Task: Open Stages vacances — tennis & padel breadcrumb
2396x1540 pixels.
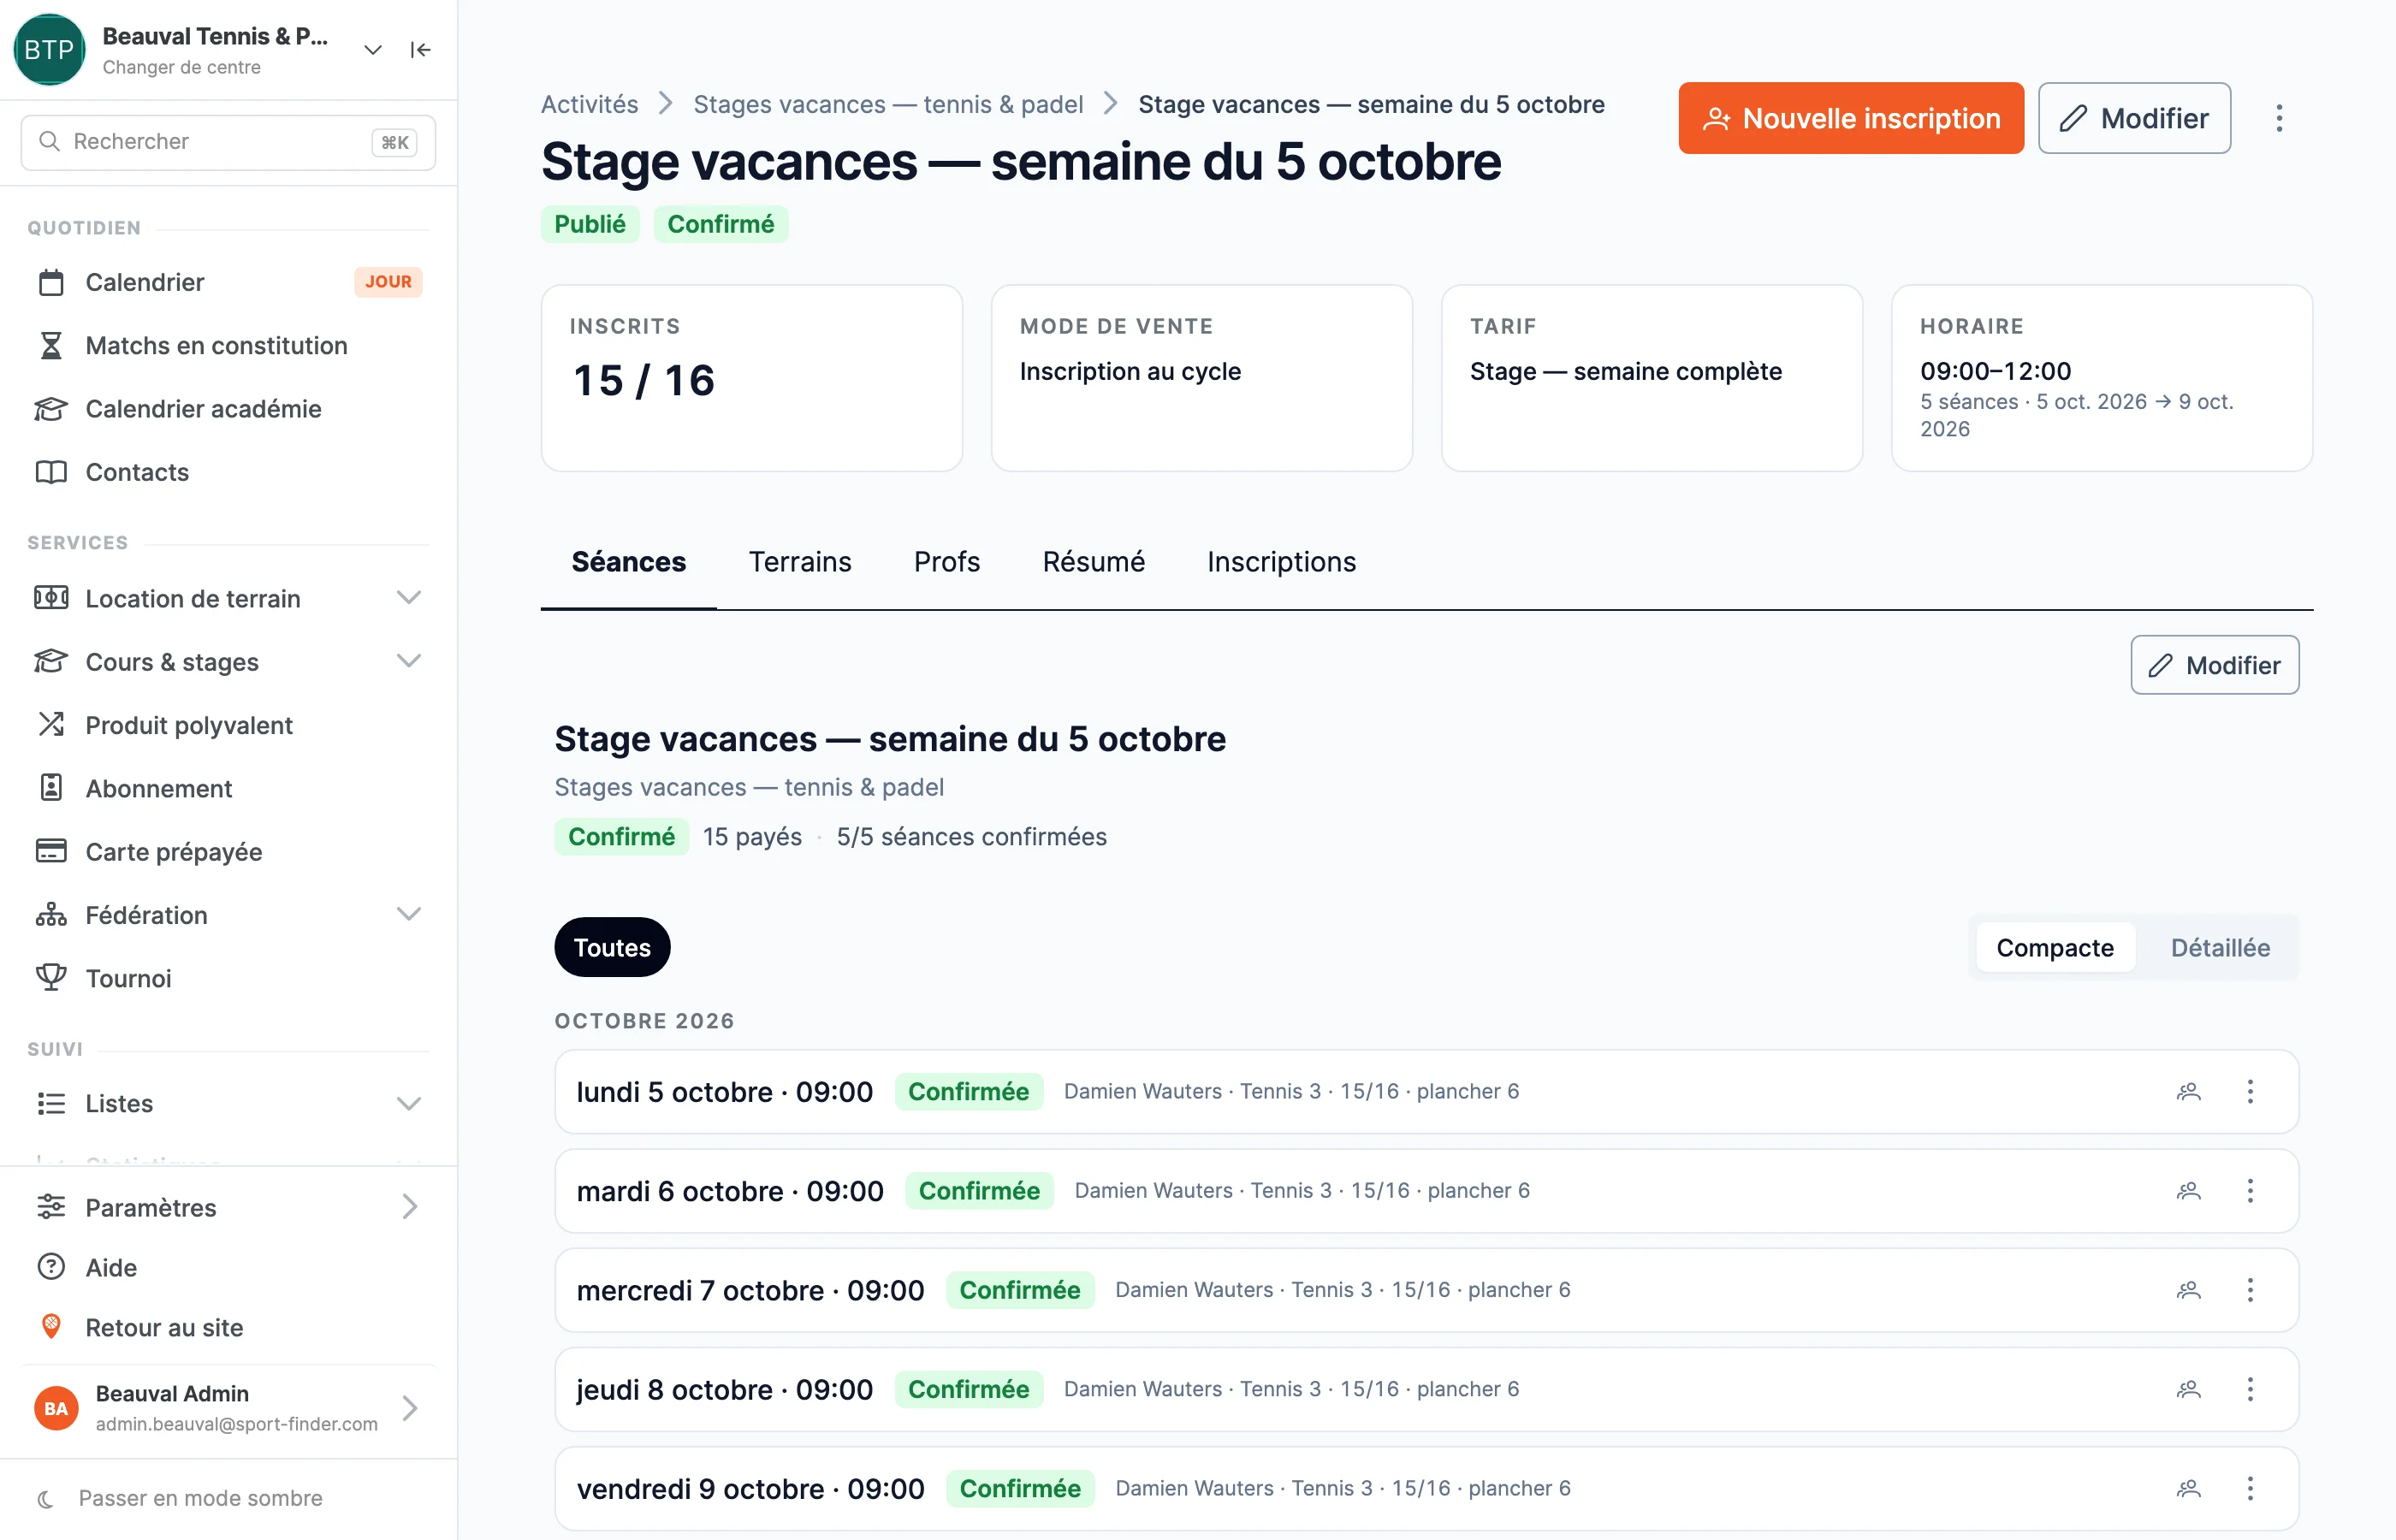Action: pyautogui.click(x=888, y=104)
